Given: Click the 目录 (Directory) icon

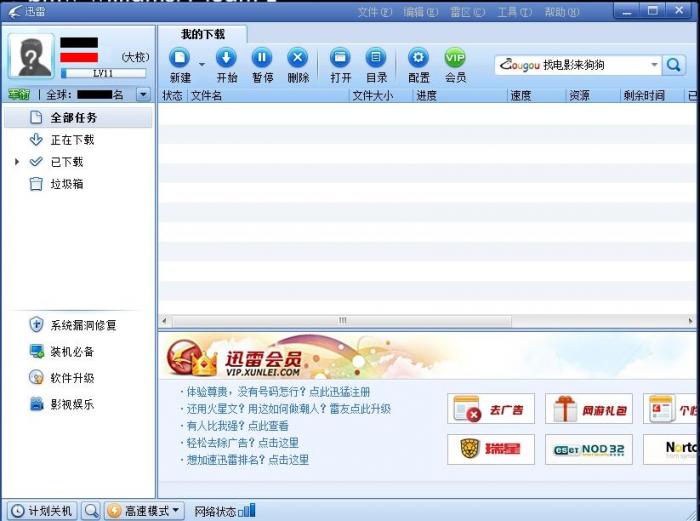Looking at the screenshot, I should click(x=376, y=58).
